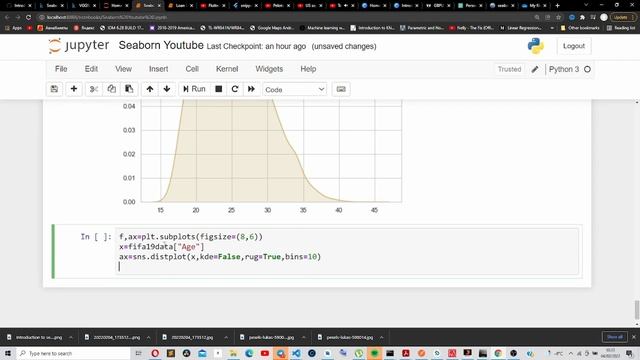Copy the selected cell in the Jupyter toolbar
This screenshot has height=360, width=640.
pyautogui.click(x=111, y=89)
